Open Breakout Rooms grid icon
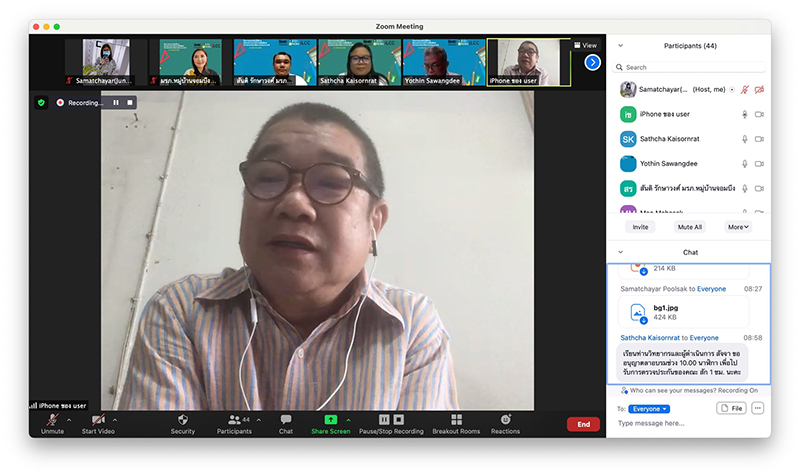Viewport: 800px width, 476px height. [x=457, y=419]
